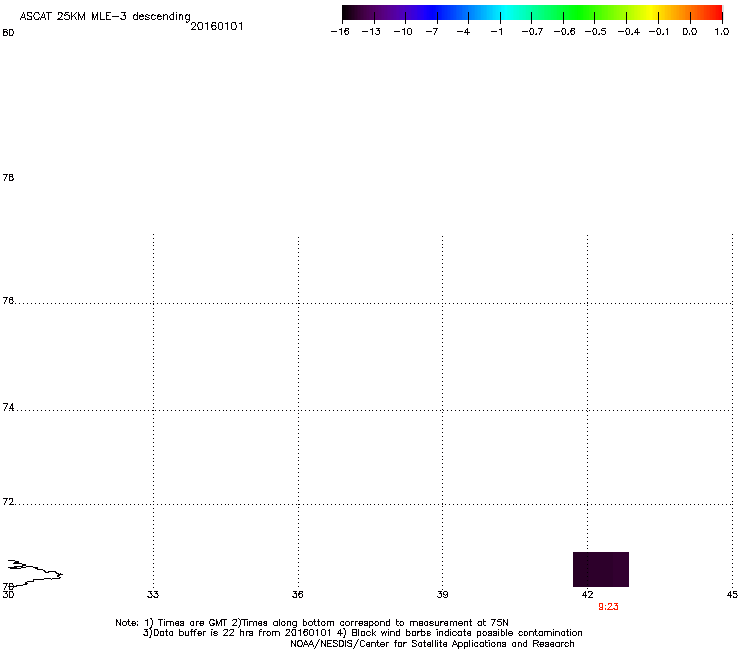This screenshot has height=650, width=740.
Task: Click the color scale value -10
Action: [x=403, y=32]
